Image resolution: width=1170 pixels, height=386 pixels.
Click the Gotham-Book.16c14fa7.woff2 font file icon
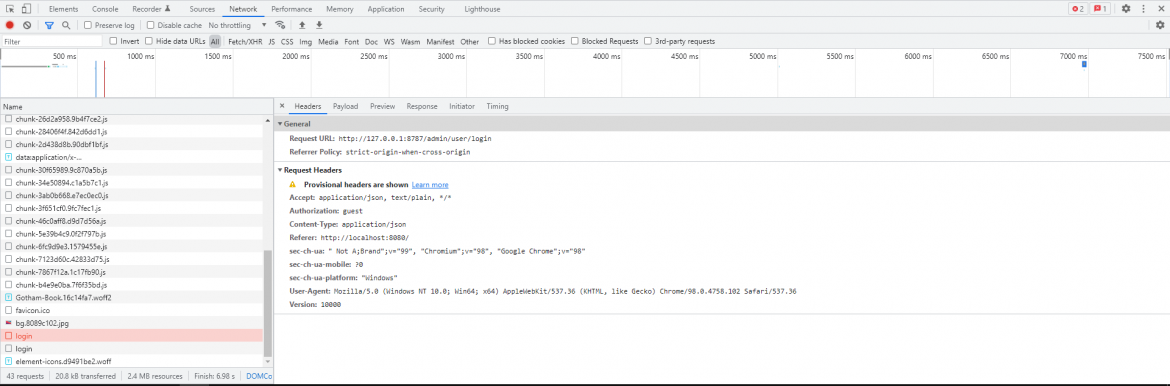pyautogui.click(x=9, y=297)
